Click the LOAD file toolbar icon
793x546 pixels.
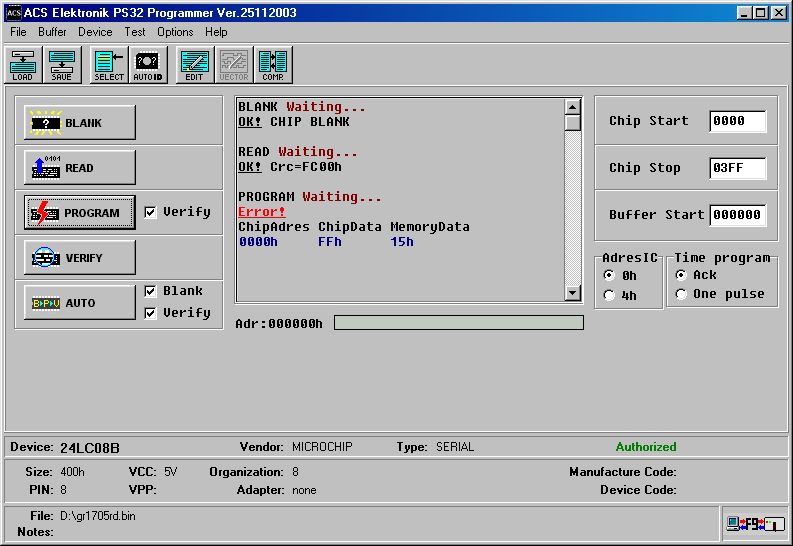[x=22, y=65]
